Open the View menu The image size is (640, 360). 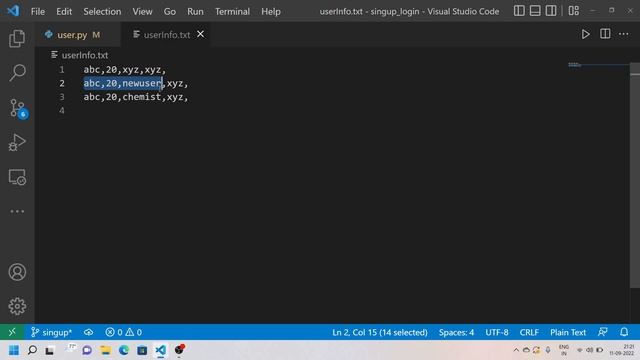[142, 11]
